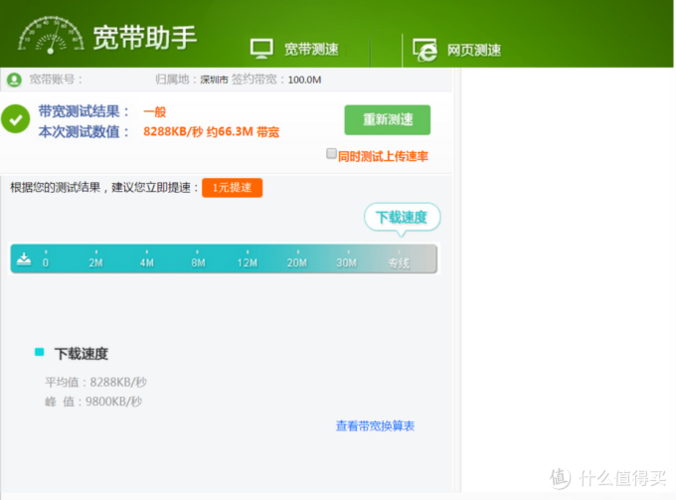Click the 4M mark on speed bar
The width and height of the screenshot is (676, 500).
[147, 262]
